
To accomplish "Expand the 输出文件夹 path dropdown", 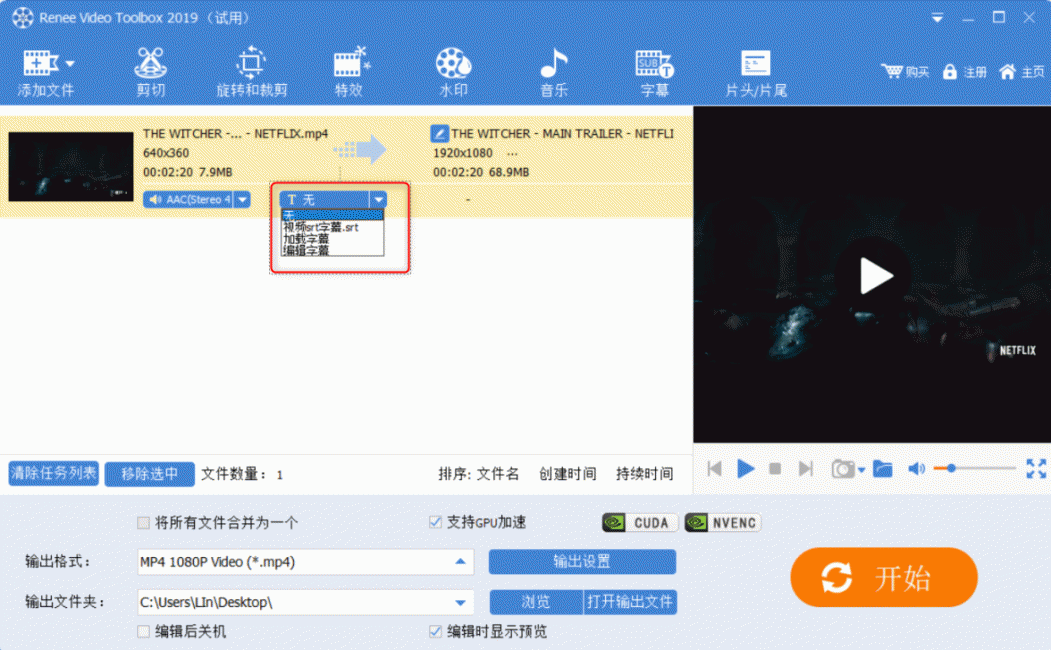I will coord(460,602).
